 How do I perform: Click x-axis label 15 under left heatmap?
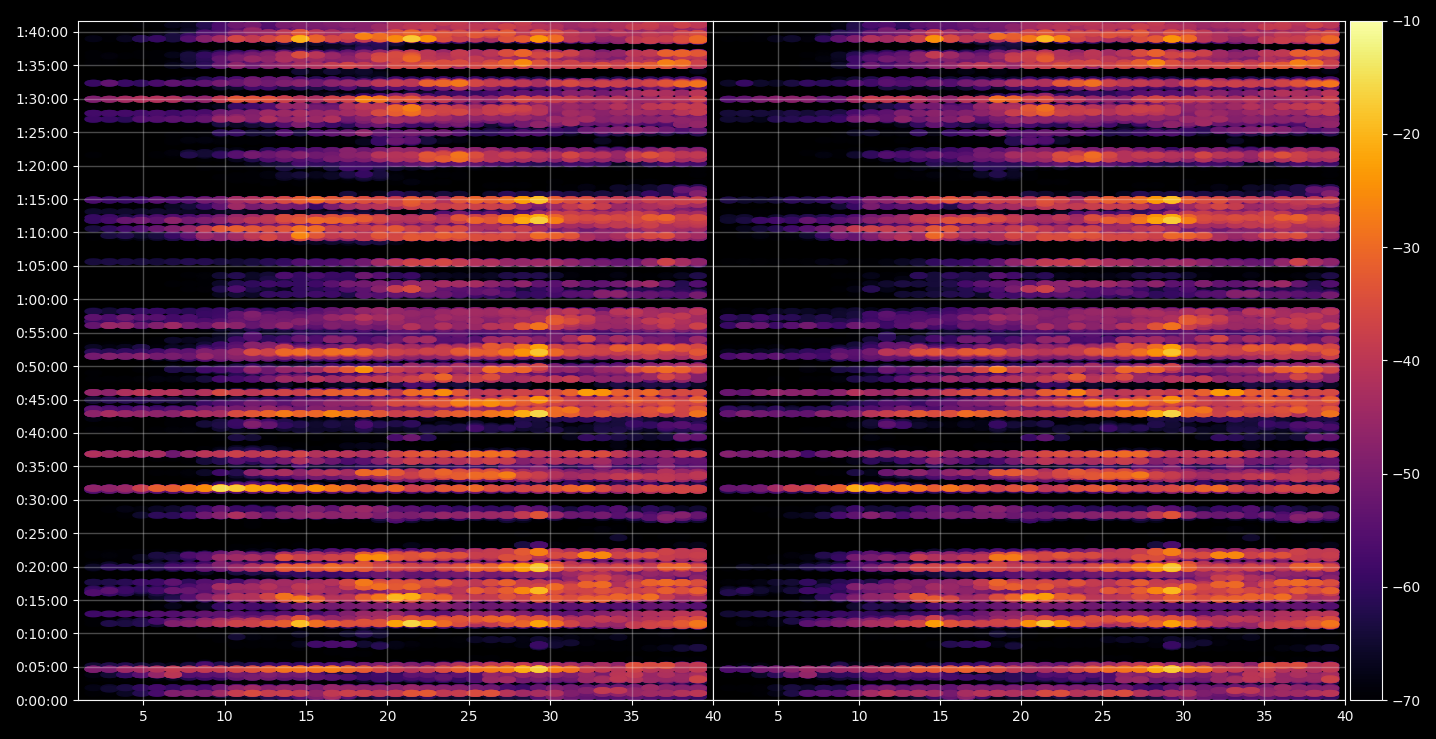tap(306, 716)
